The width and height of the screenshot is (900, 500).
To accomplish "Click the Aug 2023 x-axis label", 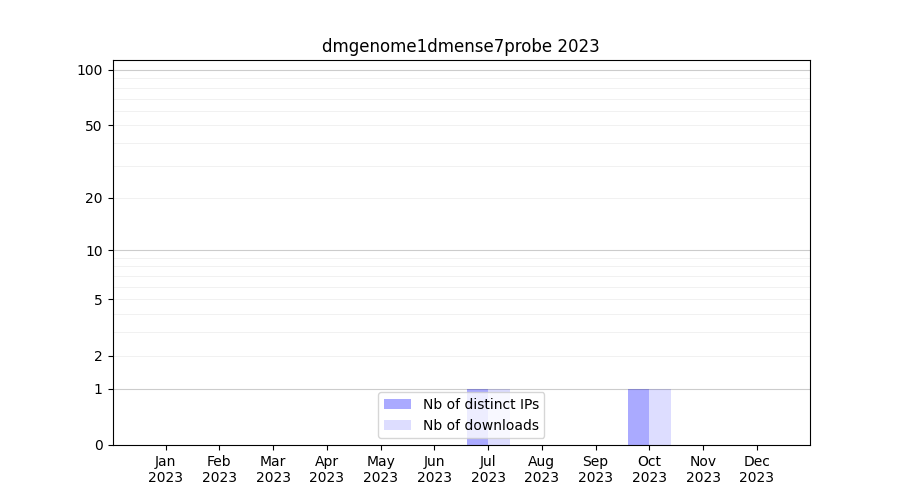I will 541,469.
